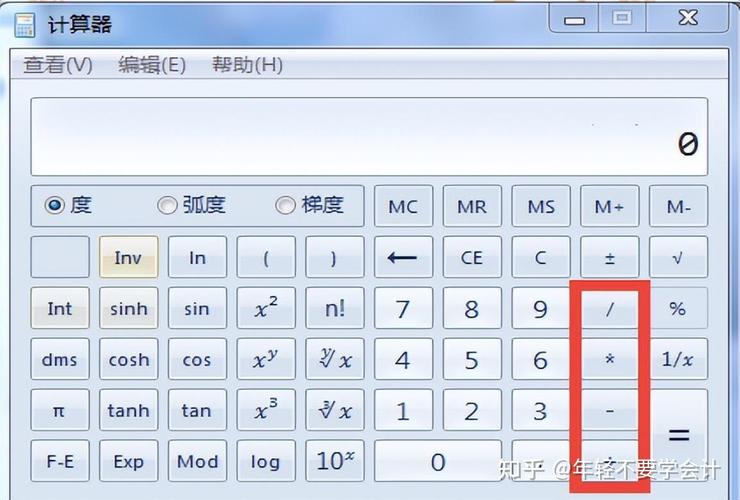Open the 帮助(H) menu
The width and height of the screenshot is (740, 500).
[247, 65]
